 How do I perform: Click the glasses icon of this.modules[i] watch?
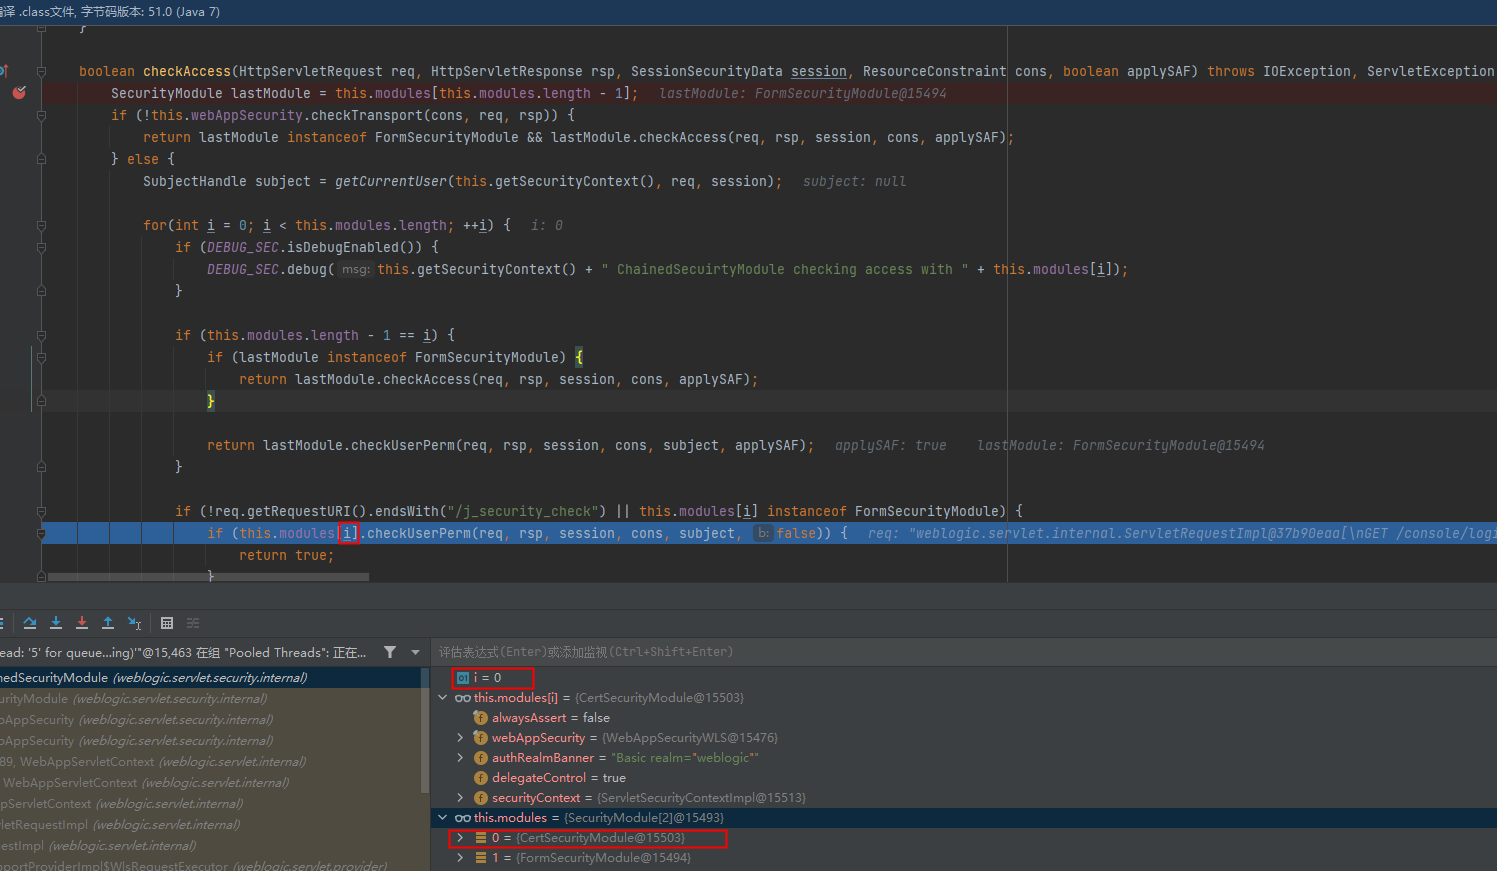462,698
